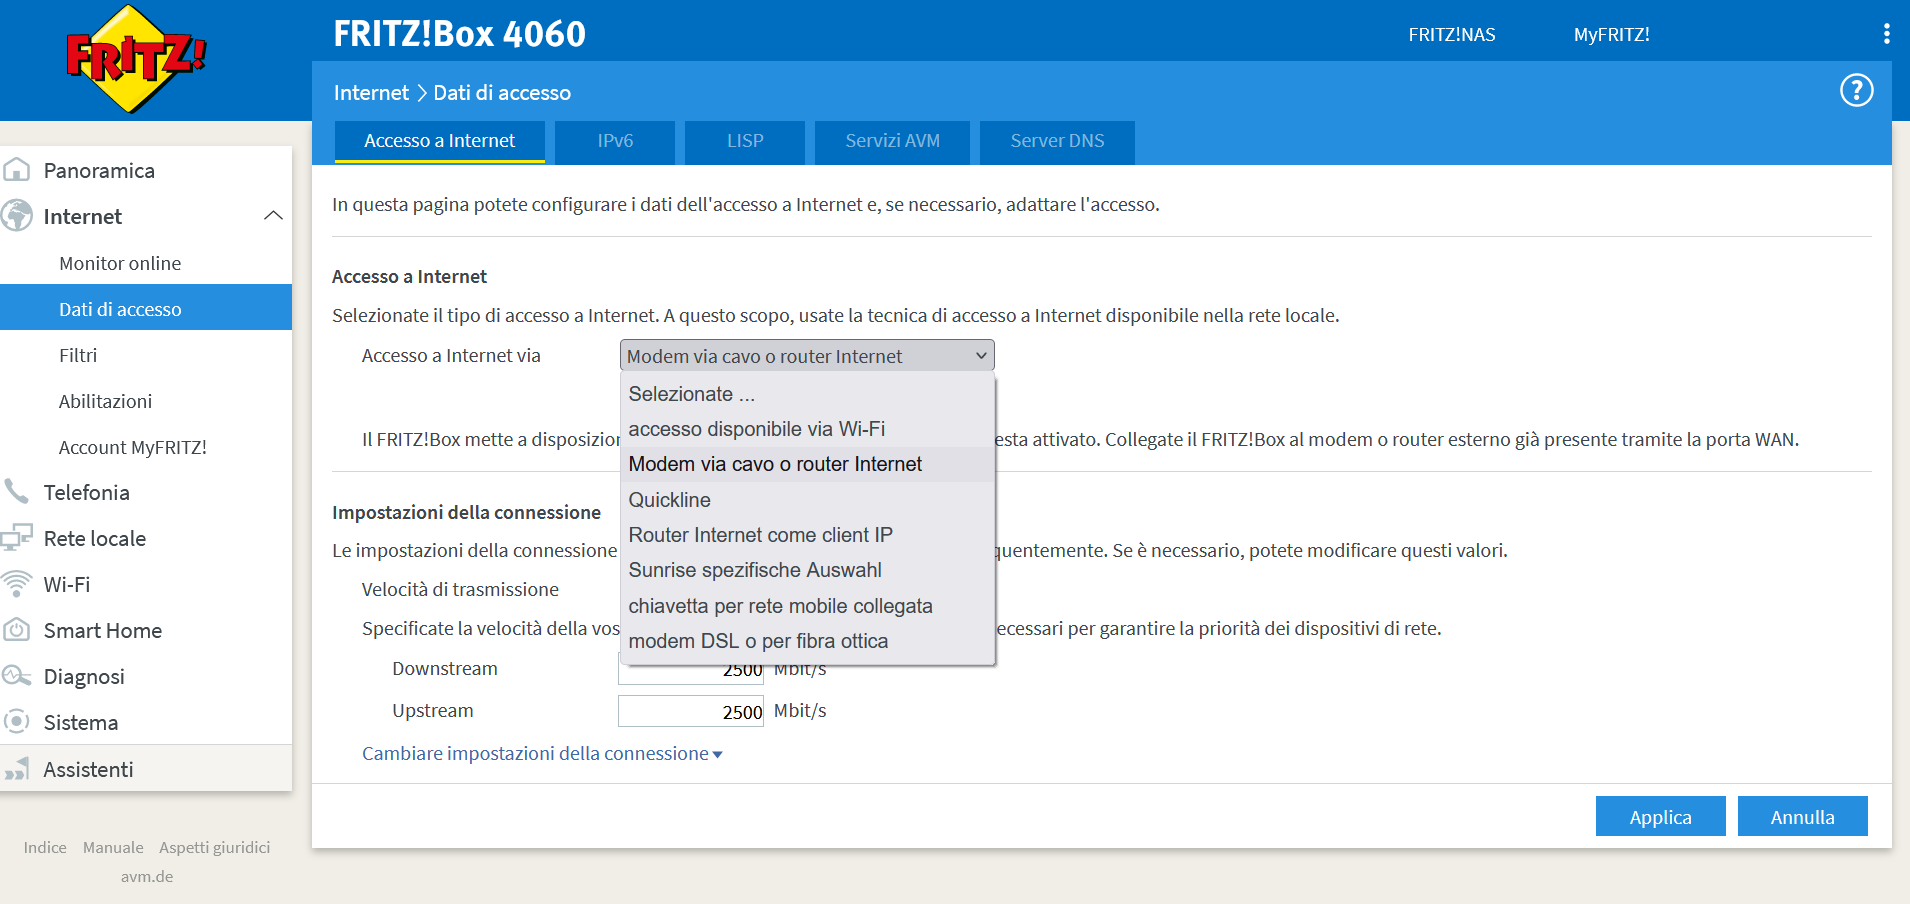Viewport: 1910px width, 904px height.
Task: Open the Rete locale menu entry
Action: 146,538
